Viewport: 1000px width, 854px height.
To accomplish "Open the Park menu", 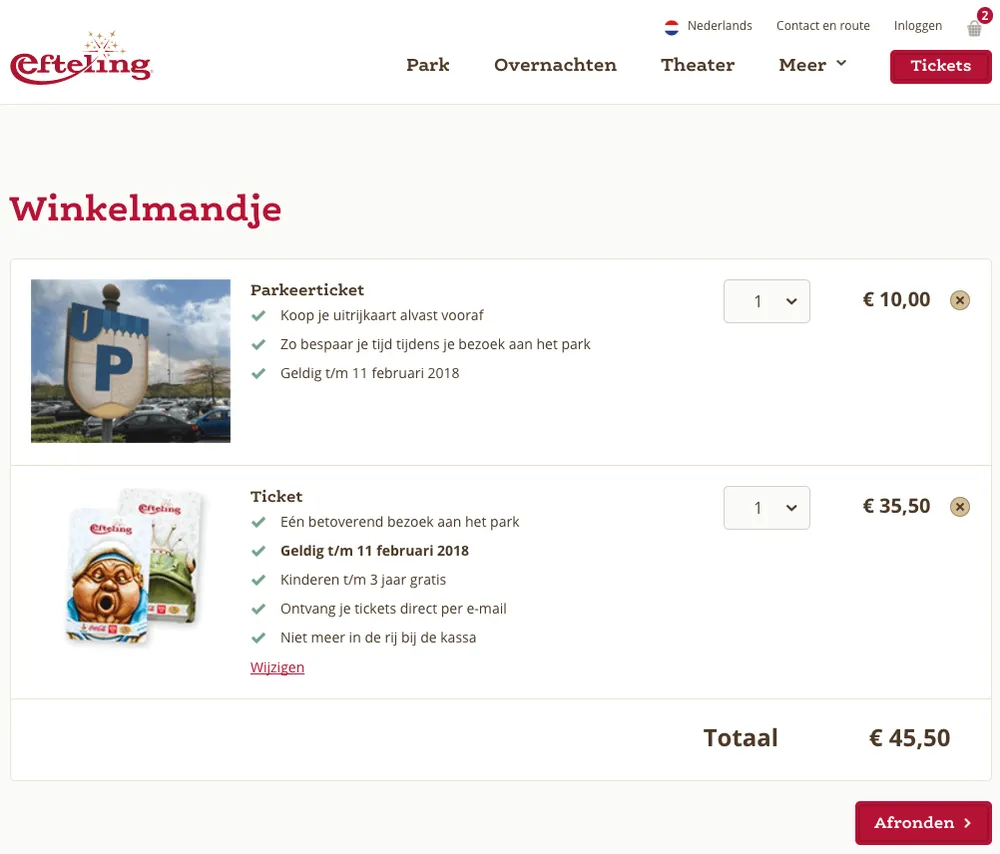I will [428, 64].
